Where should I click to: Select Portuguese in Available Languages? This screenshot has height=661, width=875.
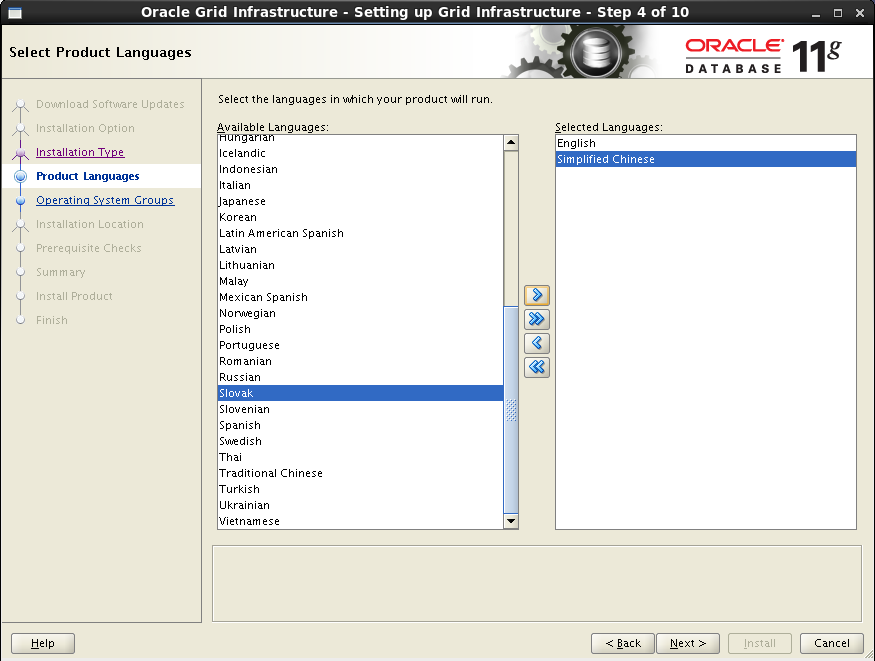(360, 345)
